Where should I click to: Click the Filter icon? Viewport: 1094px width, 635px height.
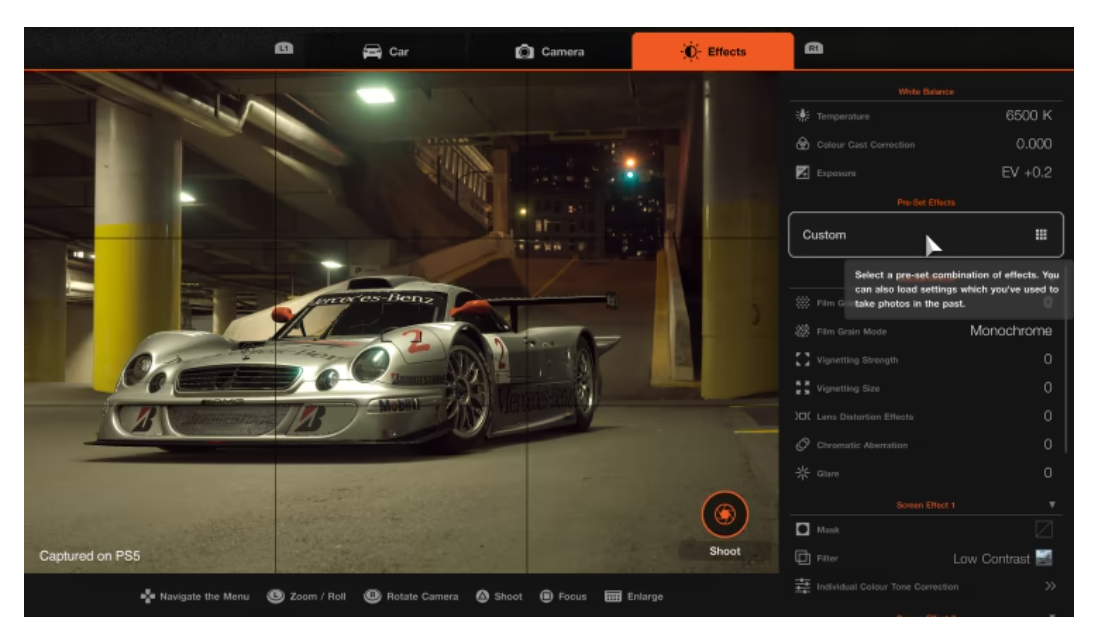(x=802, y=558)
